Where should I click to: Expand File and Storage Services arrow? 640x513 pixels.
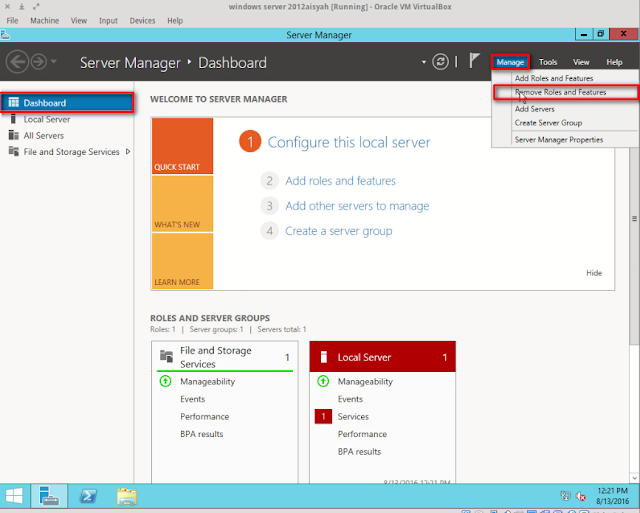point(128,151)
